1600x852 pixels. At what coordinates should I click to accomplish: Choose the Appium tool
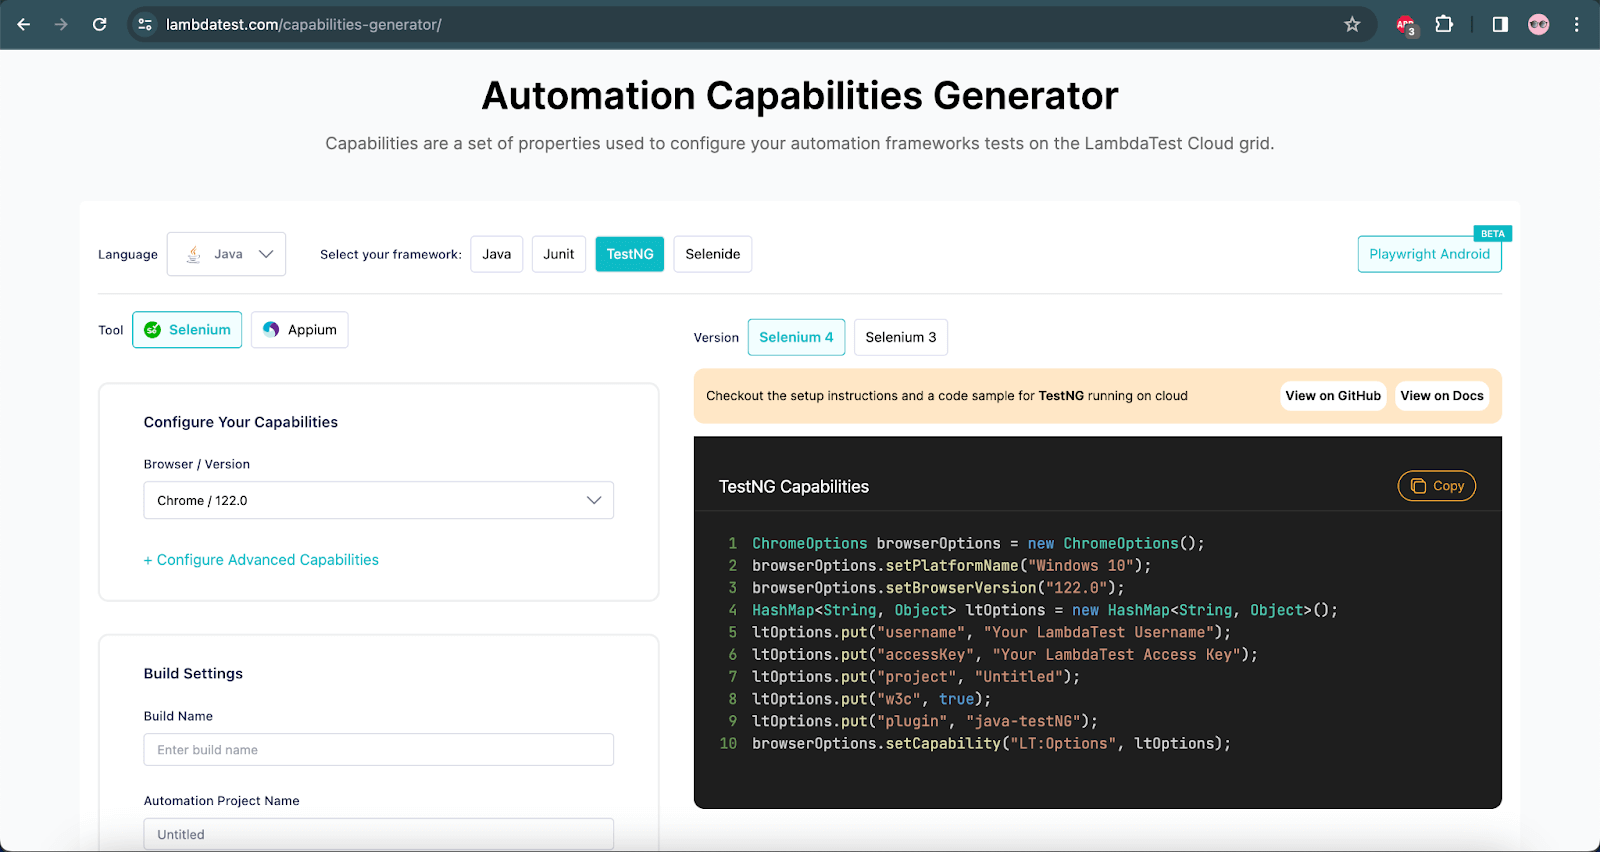pyautogui.click(x=299, y=330)
